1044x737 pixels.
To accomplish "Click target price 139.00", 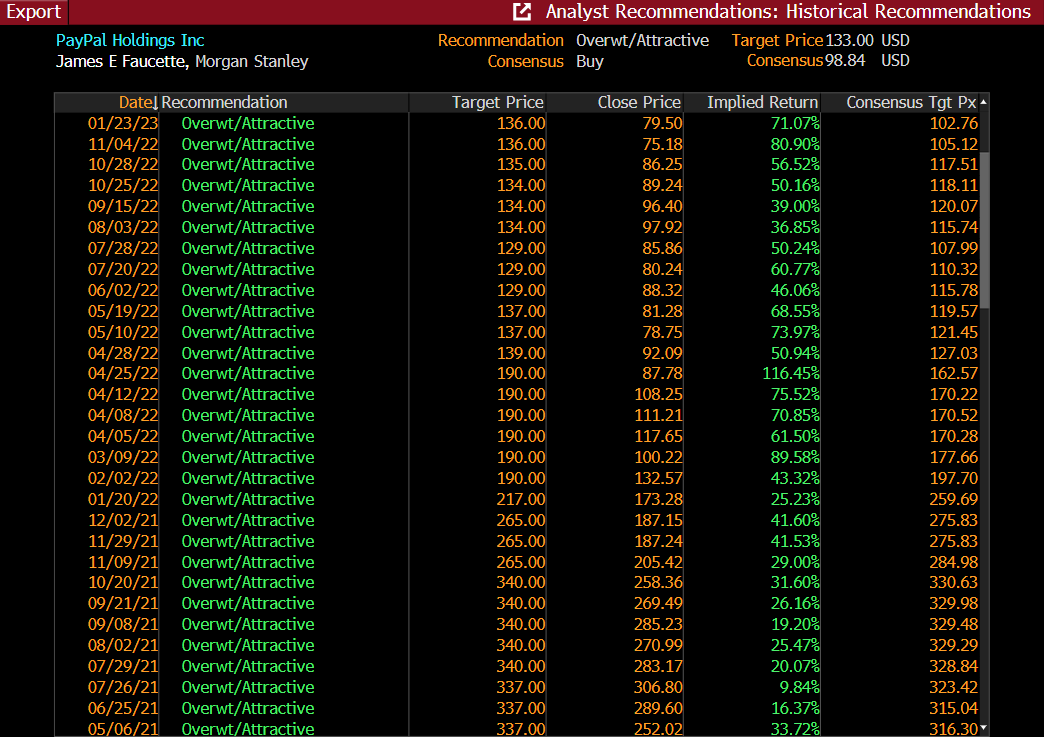I will 521,354.
